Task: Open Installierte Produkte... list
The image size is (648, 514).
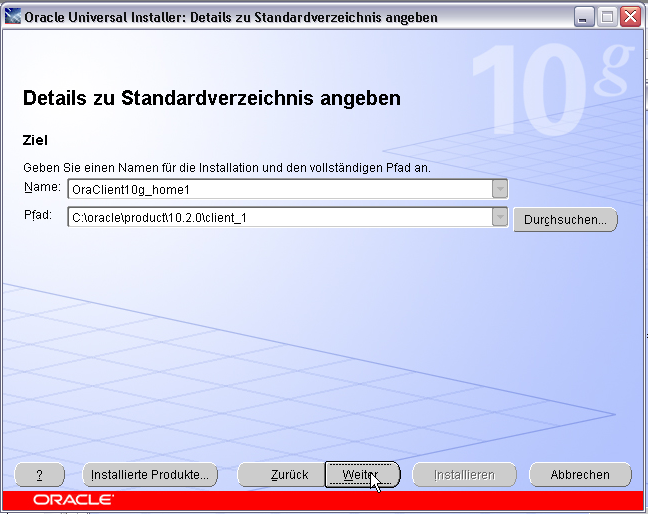Action: pos(149,475)
